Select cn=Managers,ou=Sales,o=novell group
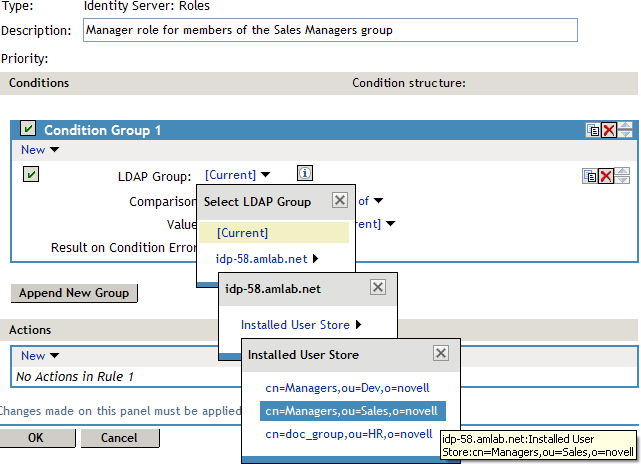The height and width of the screenshot is (464, 641). (x=351, y=411)
